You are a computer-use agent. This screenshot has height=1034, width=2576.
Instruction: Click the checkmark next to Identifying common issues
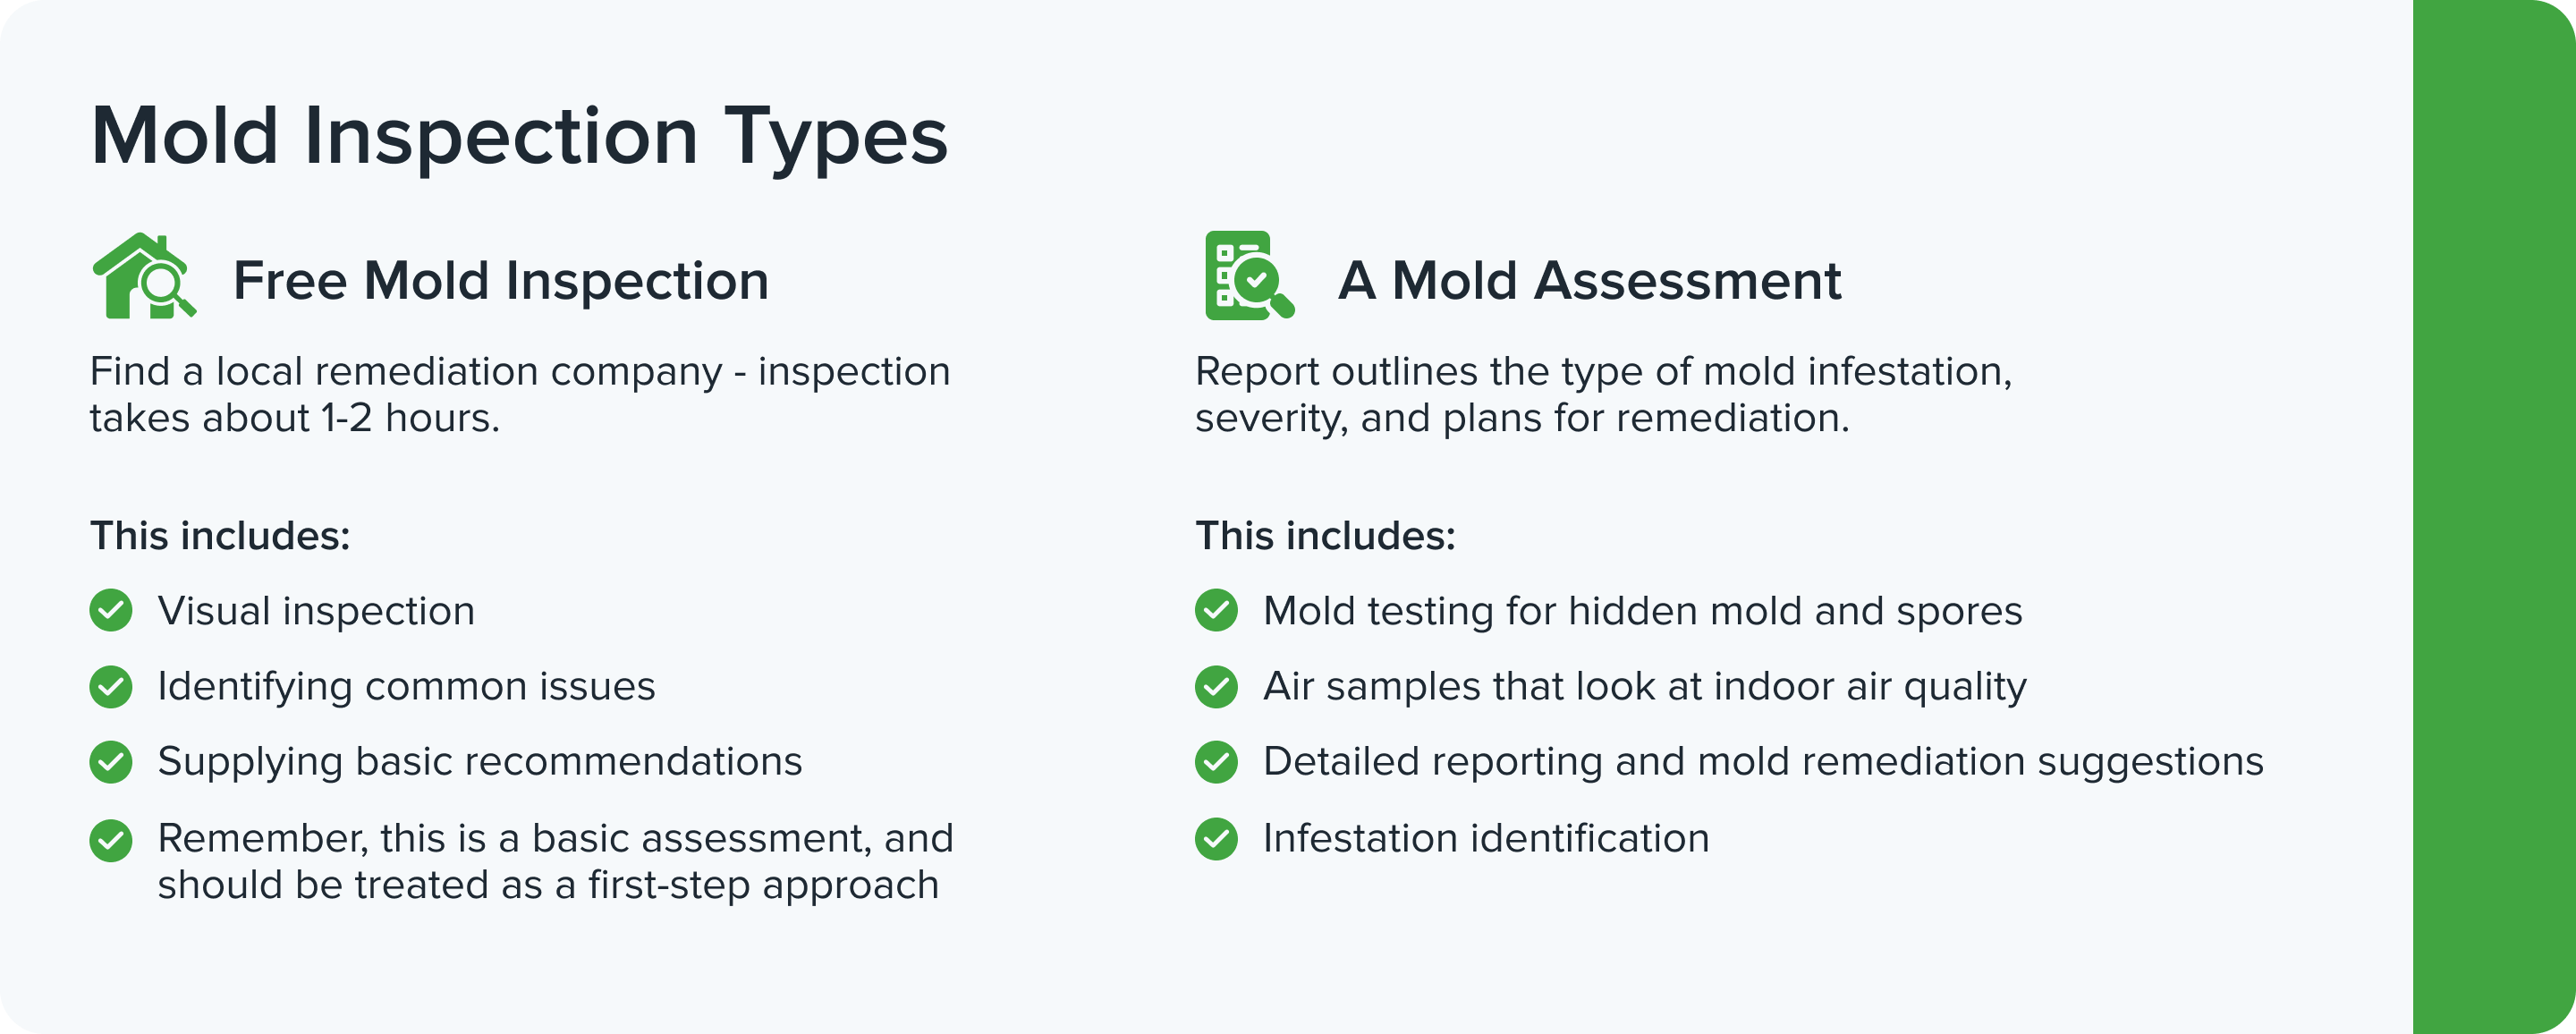(x=111, y=687)
